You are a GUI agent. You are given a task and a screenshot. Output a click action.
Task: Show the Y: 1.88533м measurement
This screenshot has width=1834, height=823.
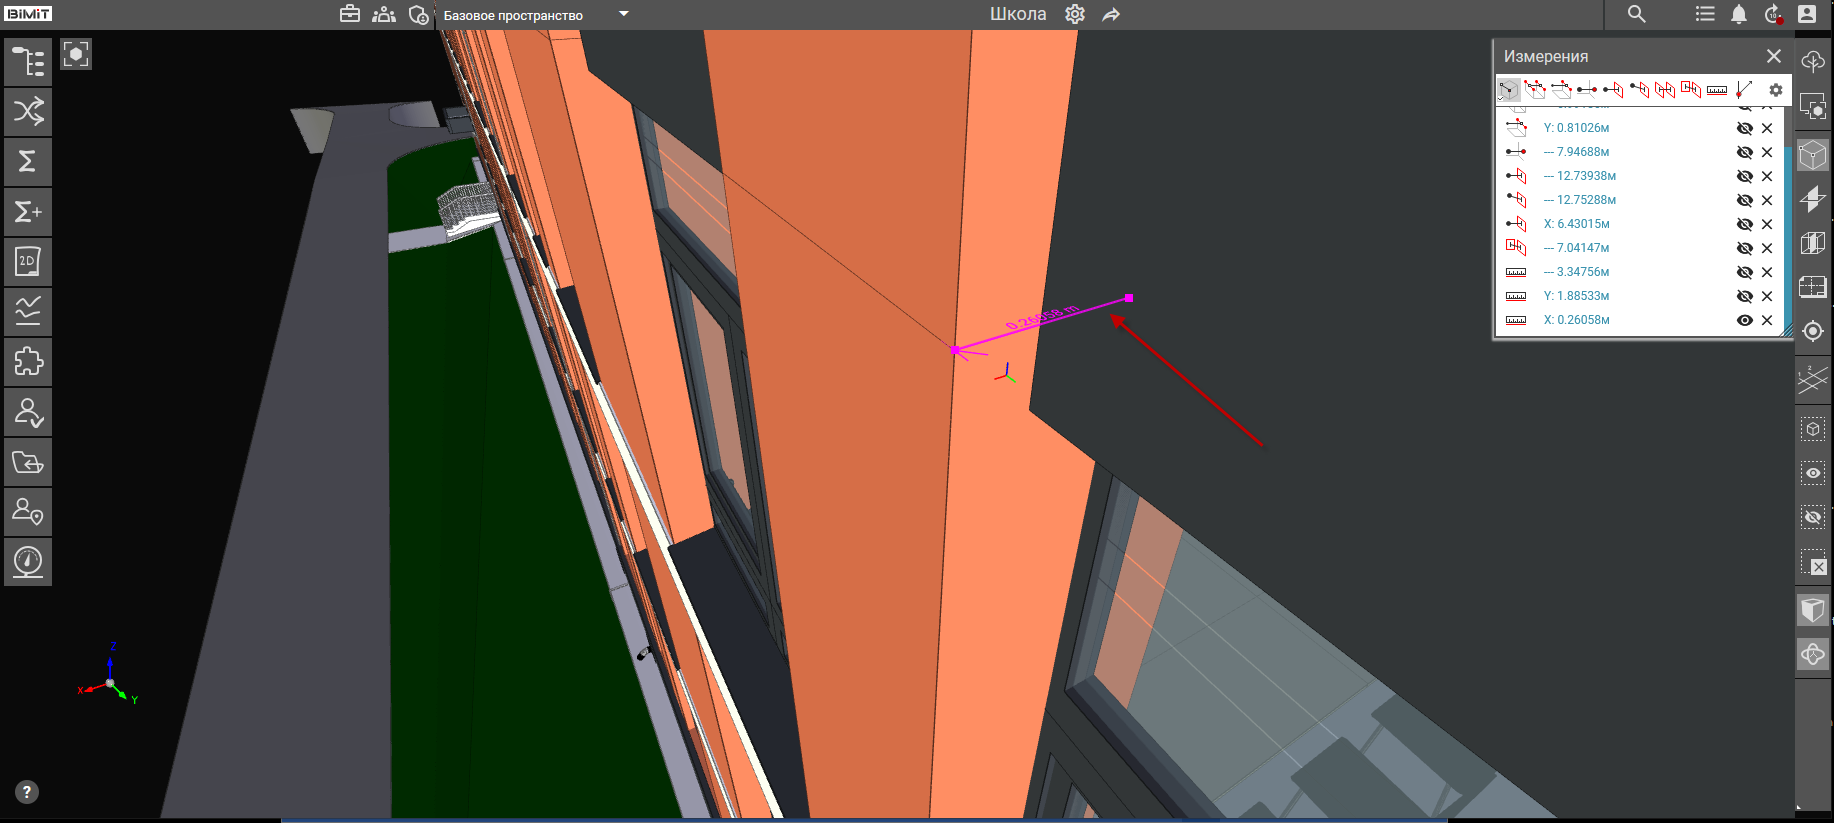pyautogui.click(x=1744, y=296)
